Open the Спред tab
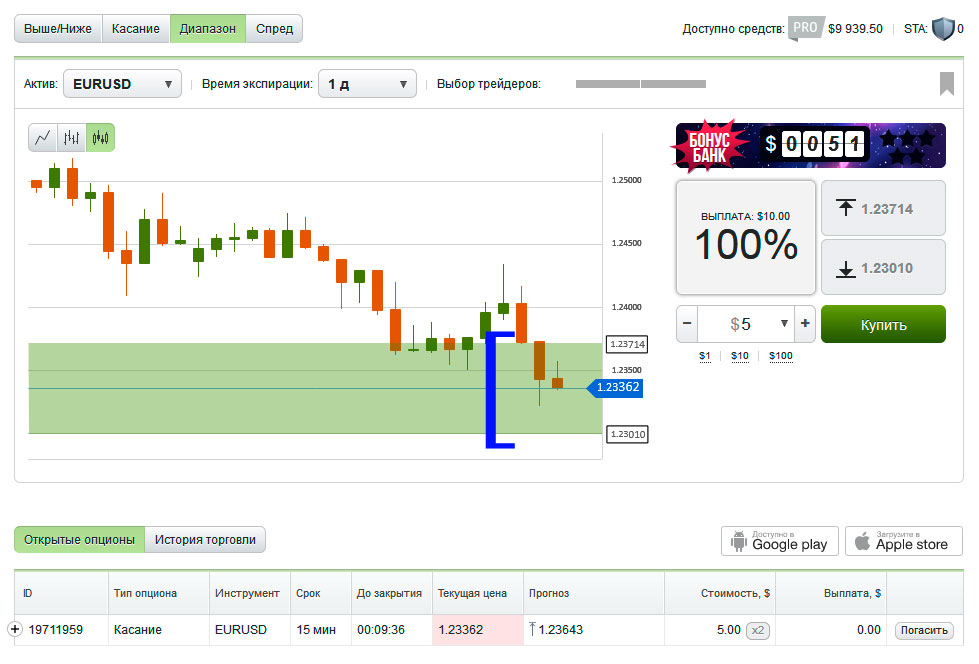979x664 pixels. point(274,29)
